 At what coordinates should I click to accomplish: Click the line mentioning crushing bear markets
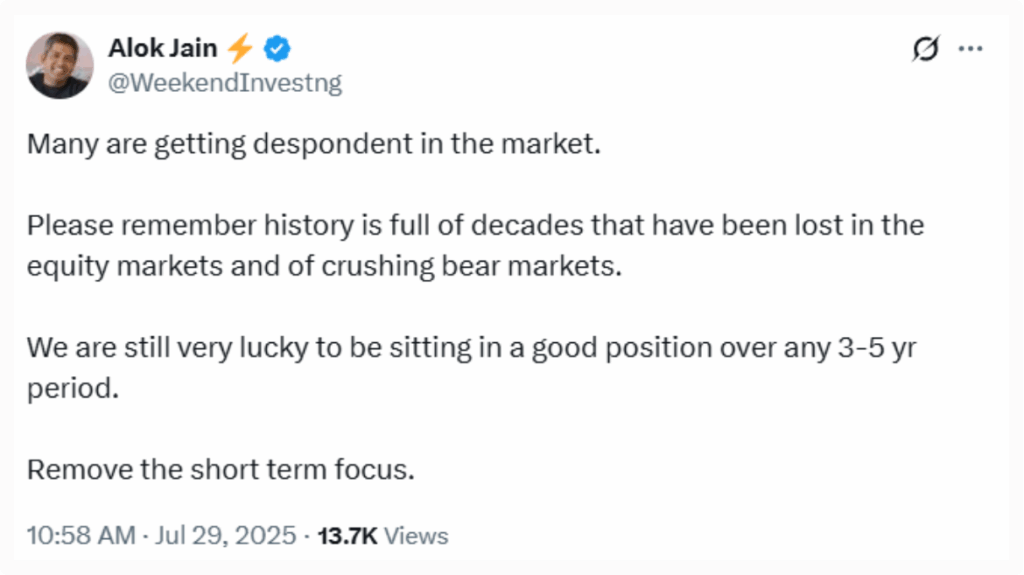pyautogui.click(x=325, y=266)
